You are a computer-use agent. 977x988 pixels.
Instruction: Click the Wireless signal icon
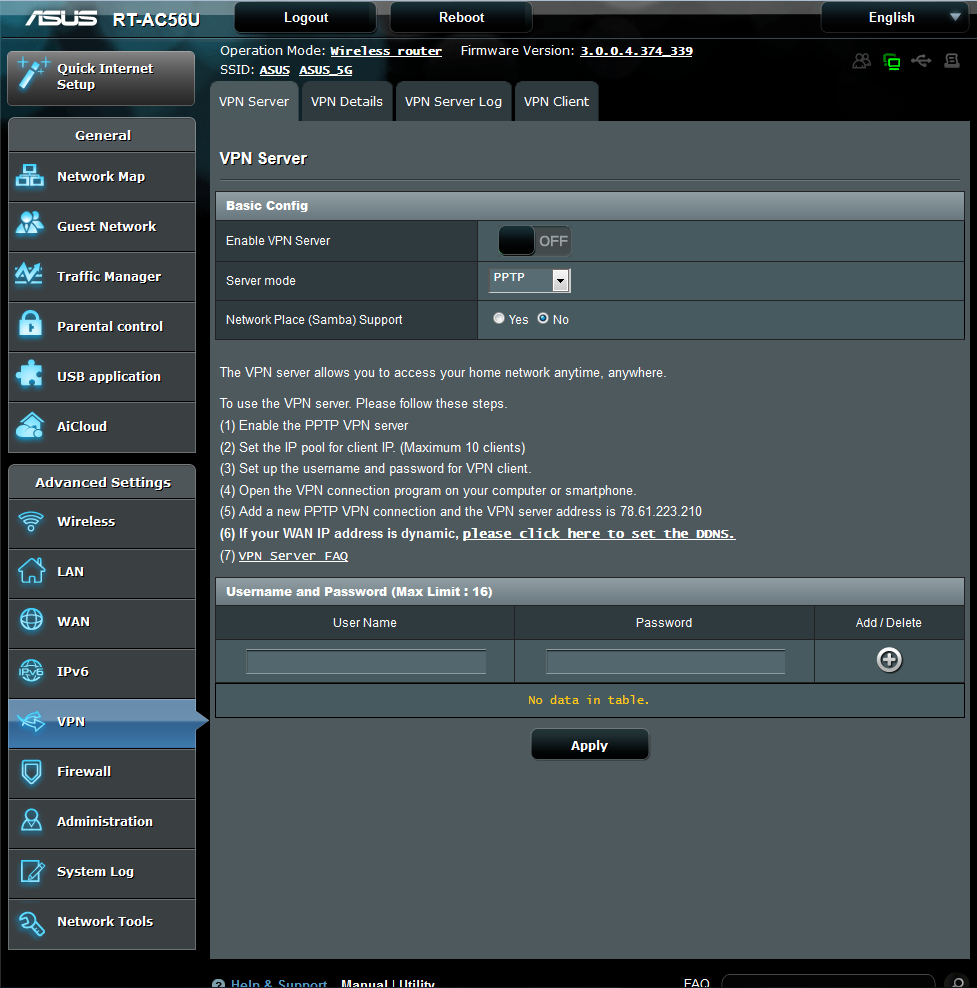30,521
